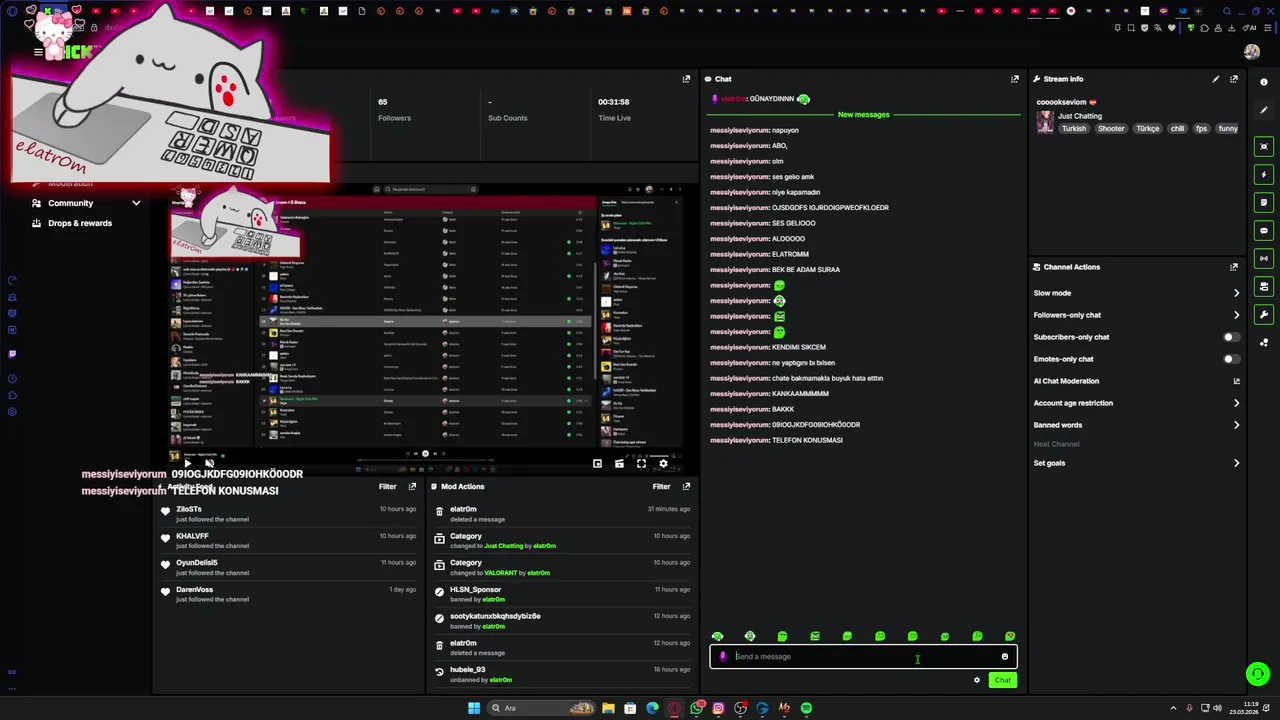Filter the Activity Feed
Screen dimensions: 1280x720
[x=388, y=487]
